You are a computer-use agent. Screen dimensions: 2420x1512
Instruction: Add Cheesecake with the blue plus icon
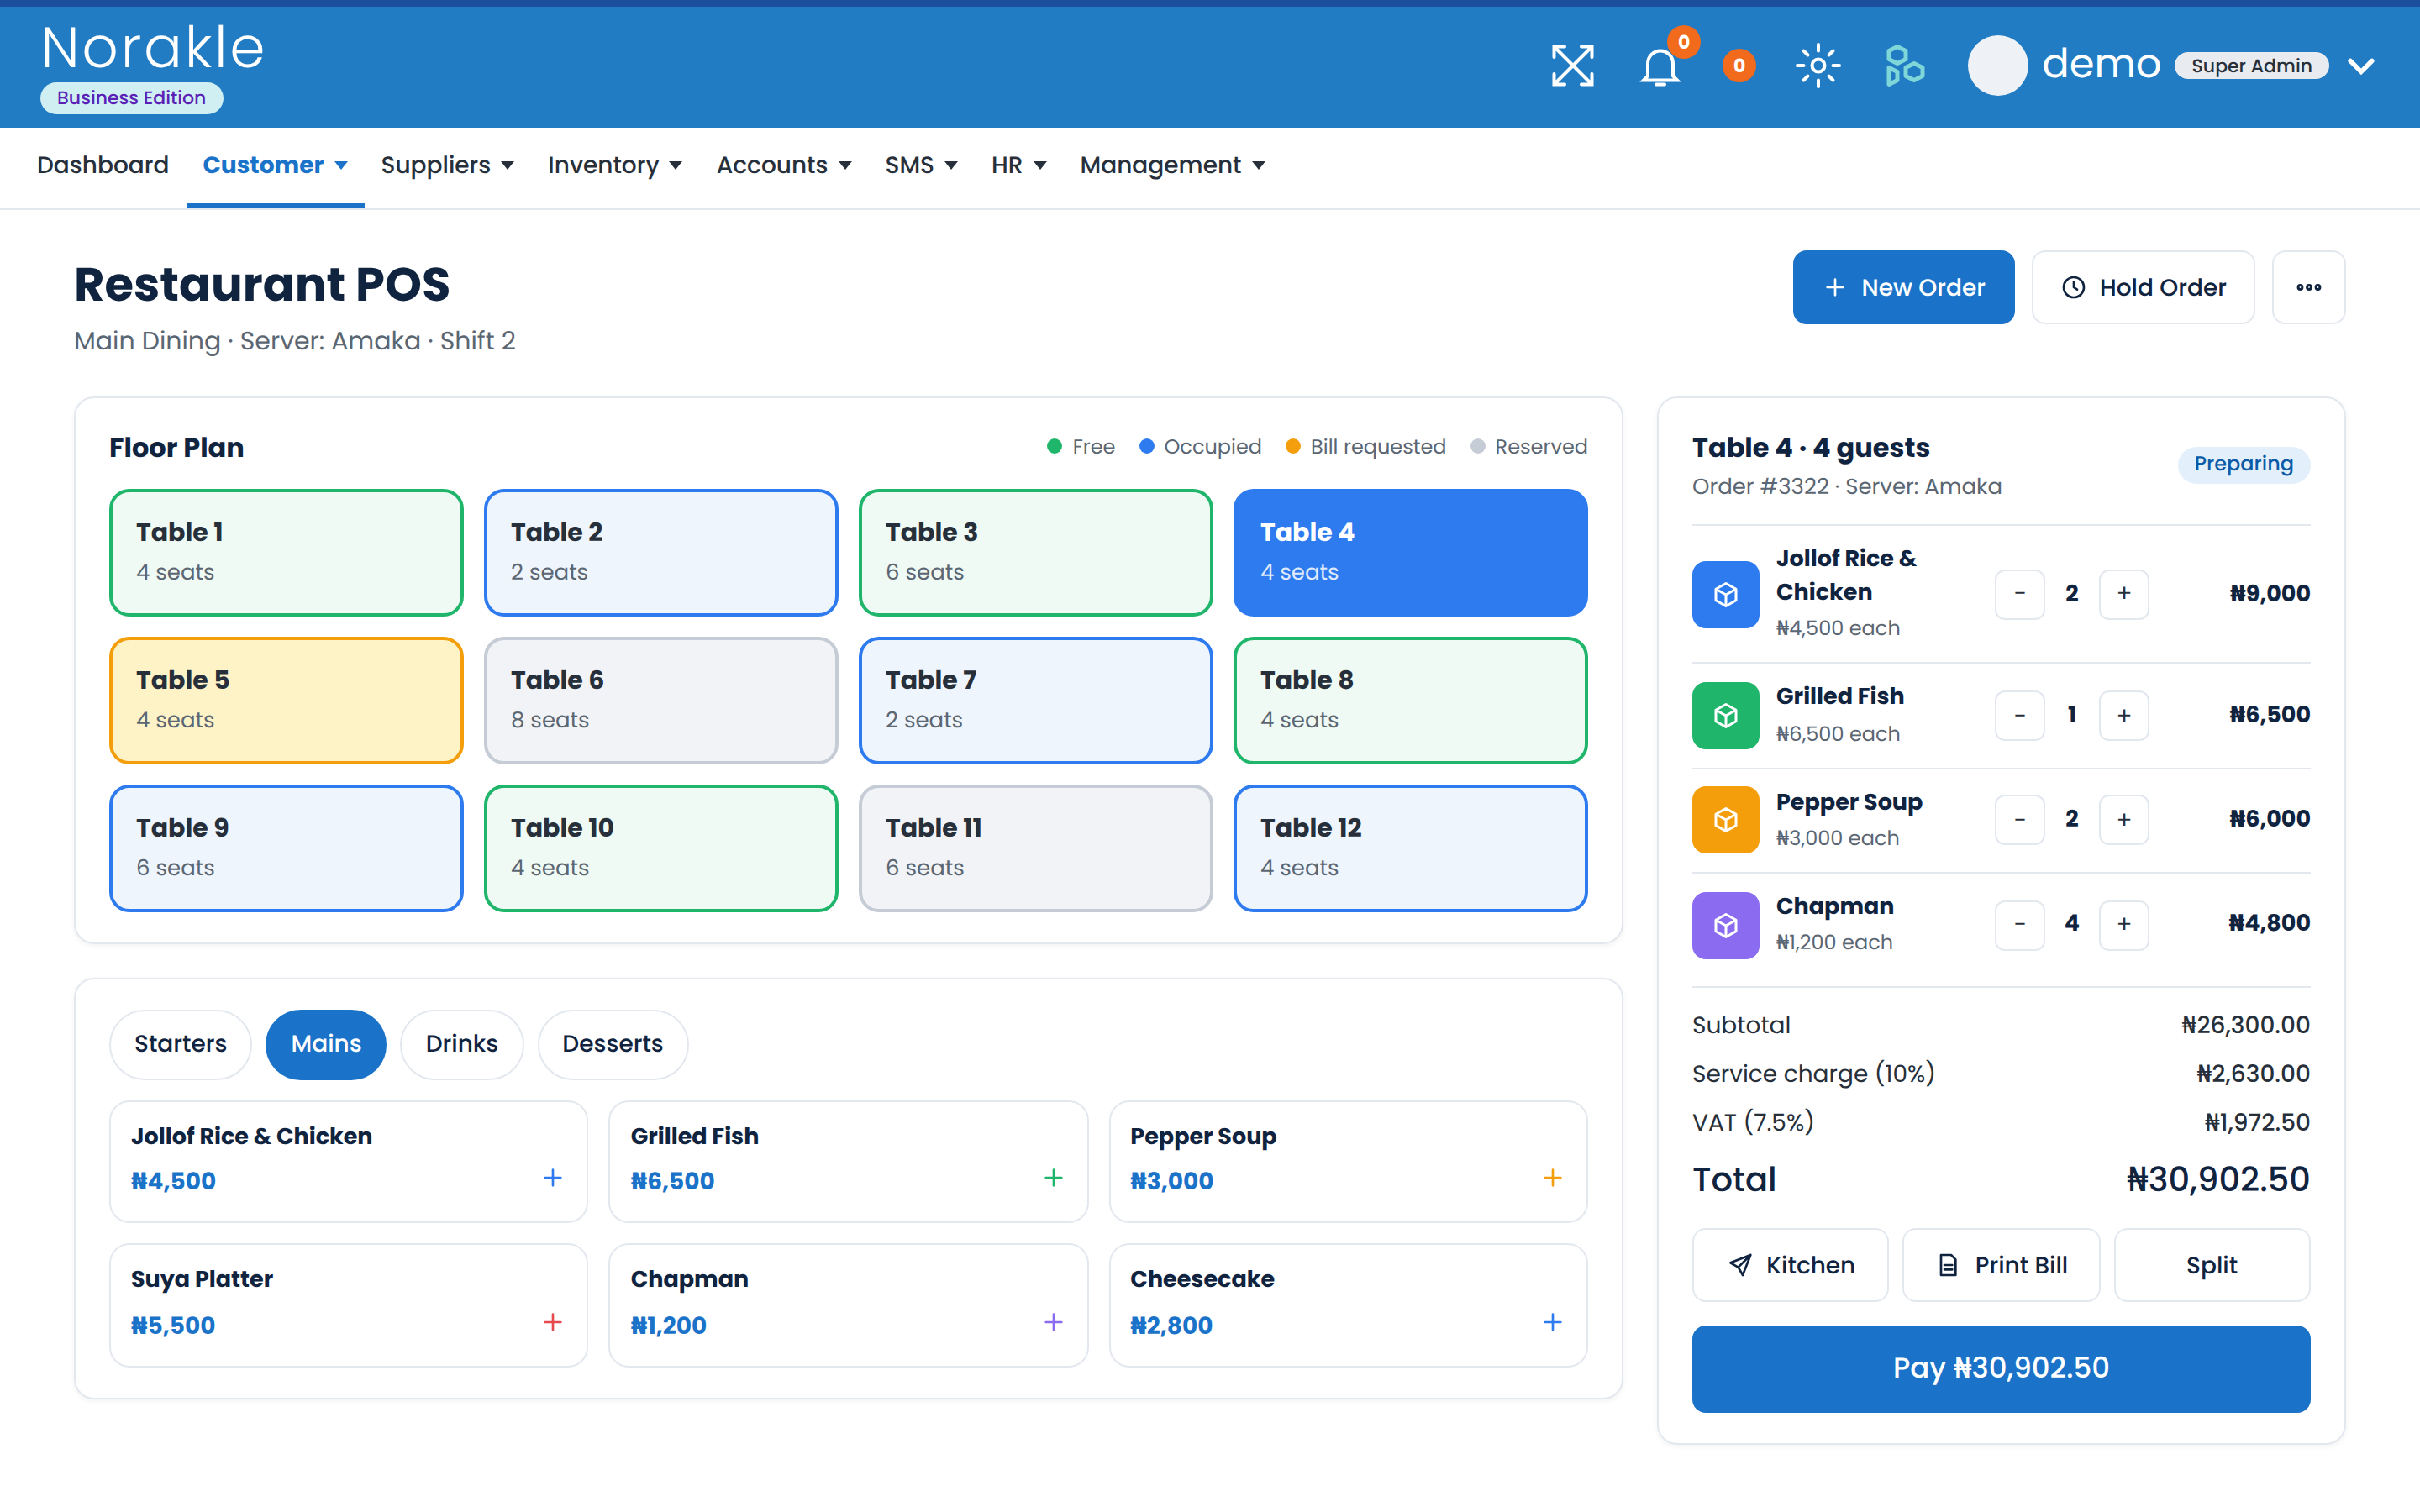1552,1322
